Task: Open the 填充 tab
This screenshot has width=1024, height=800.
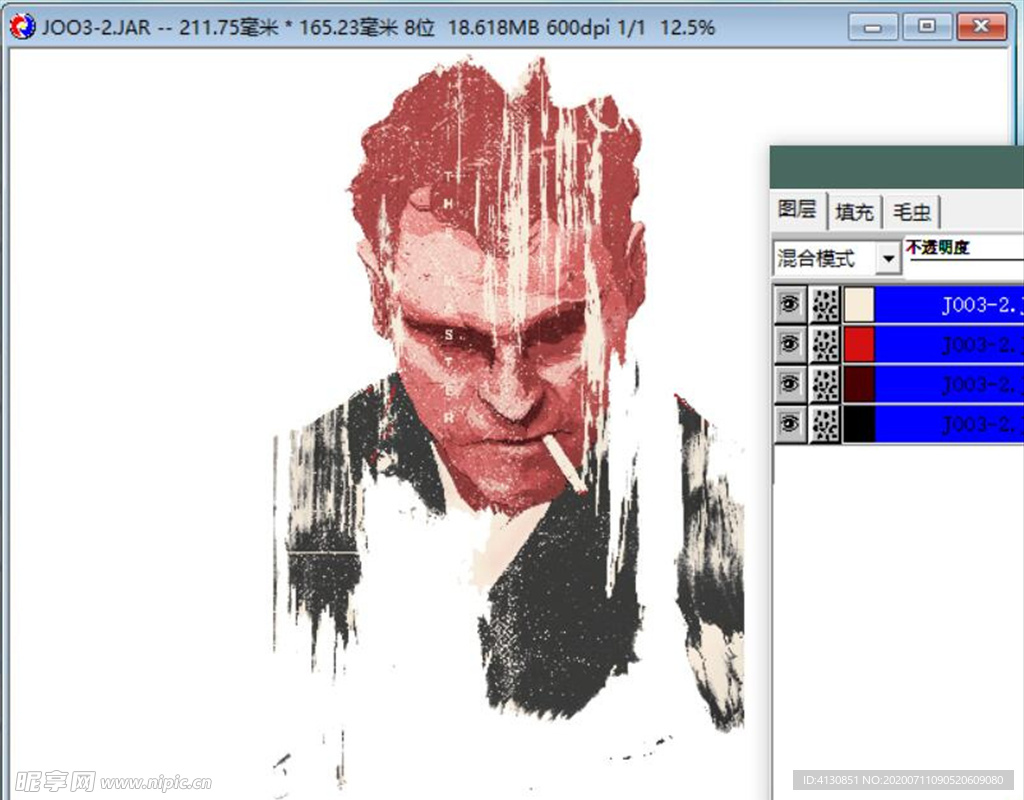Action: [x=854, y=211]
